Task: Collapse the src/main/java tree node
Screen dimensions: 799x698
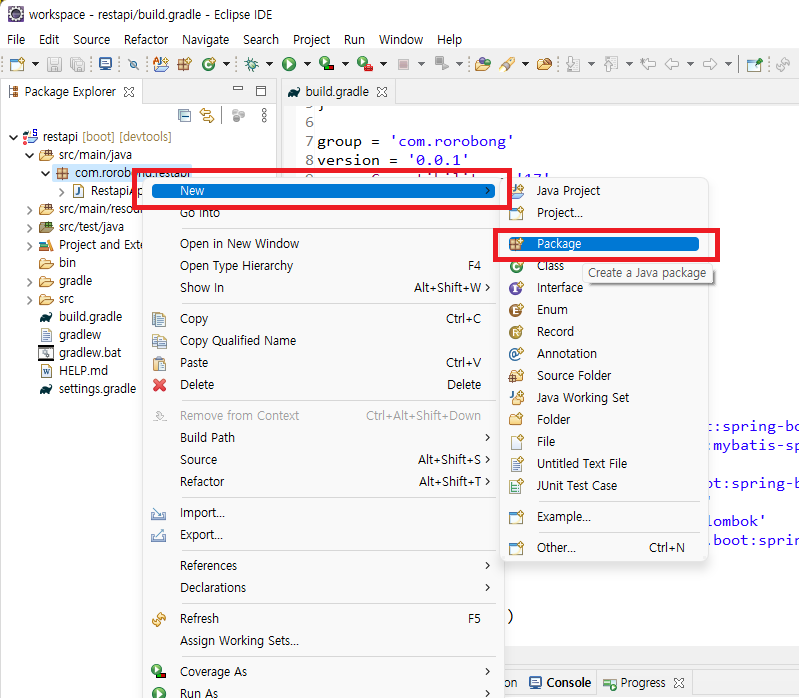Action: point(30,155)
